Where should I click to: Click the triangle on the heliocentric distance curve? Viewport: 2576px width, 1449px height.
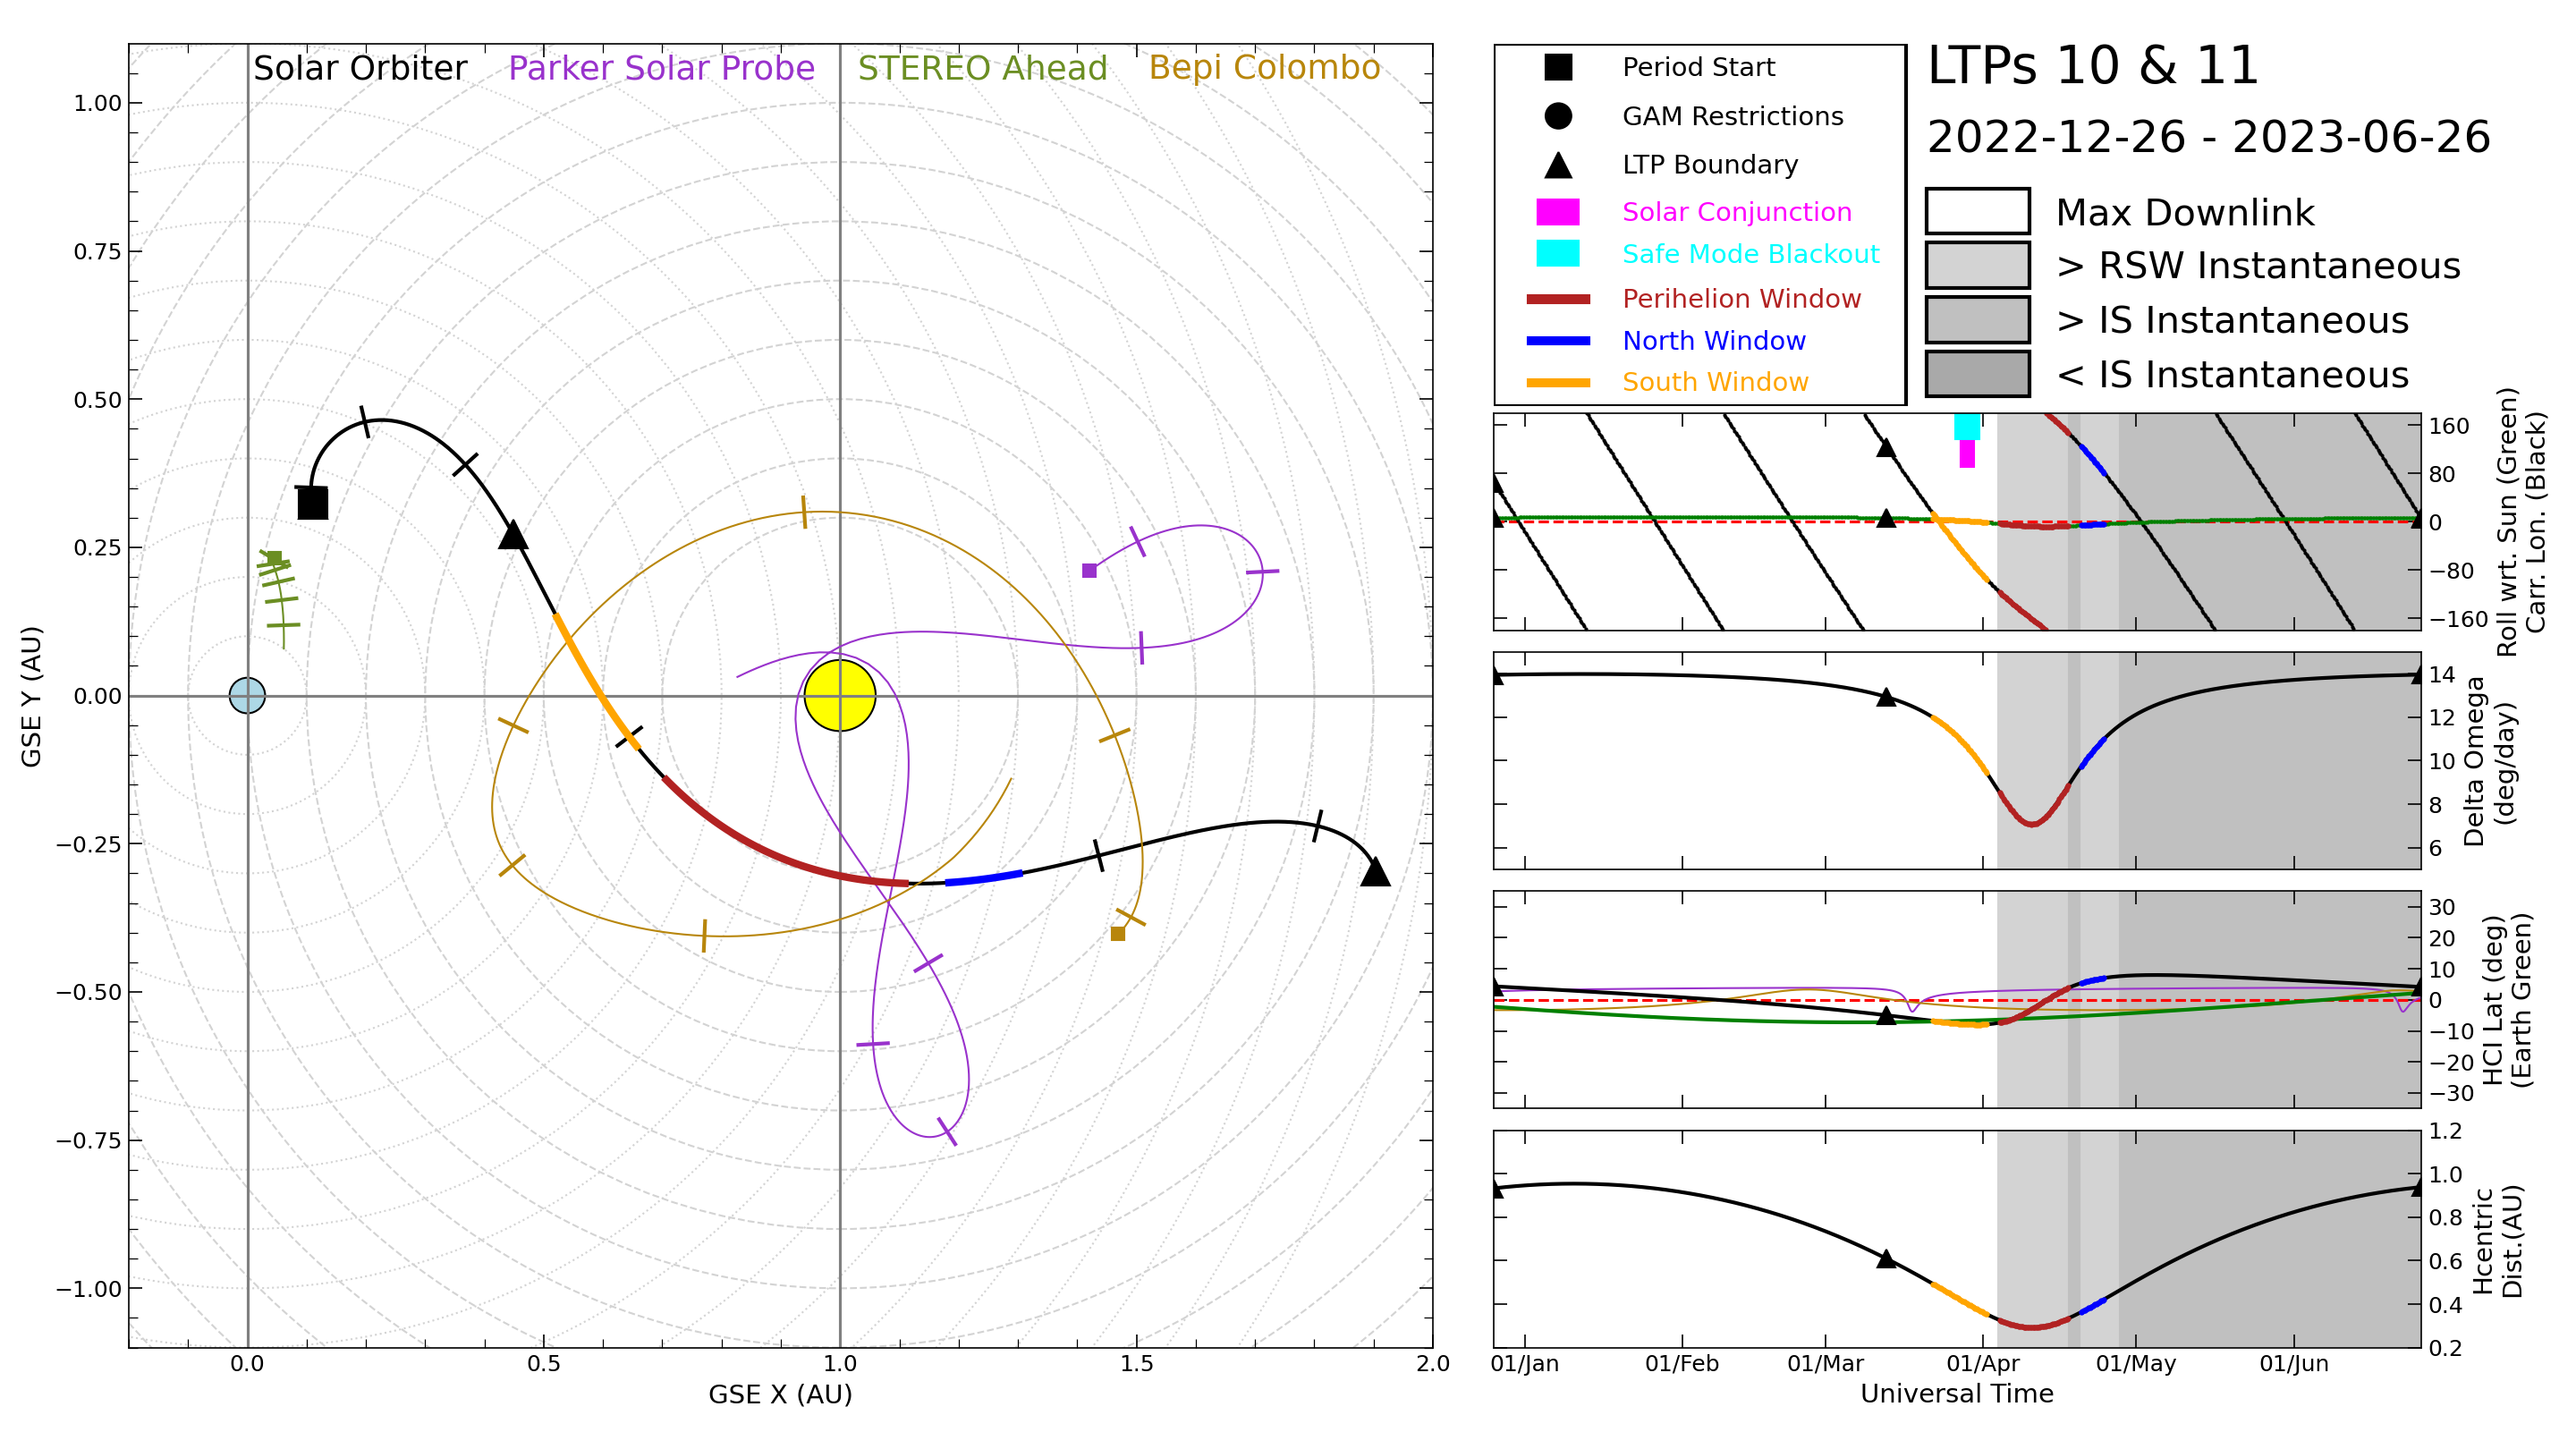pos(1886,1258)
